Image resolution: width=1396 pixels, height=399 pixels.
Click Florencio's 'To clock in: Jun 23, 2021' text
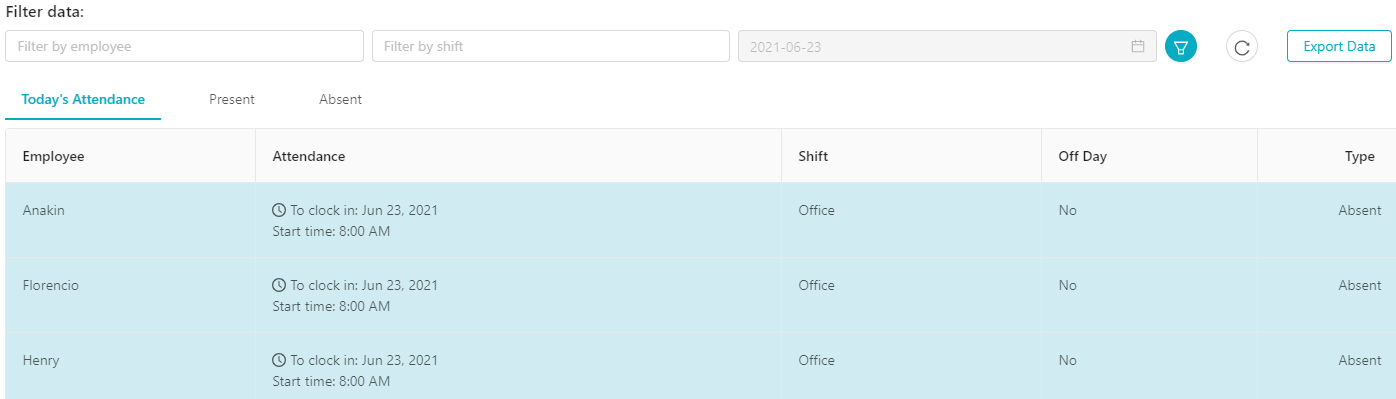click(x=364, y=286)
